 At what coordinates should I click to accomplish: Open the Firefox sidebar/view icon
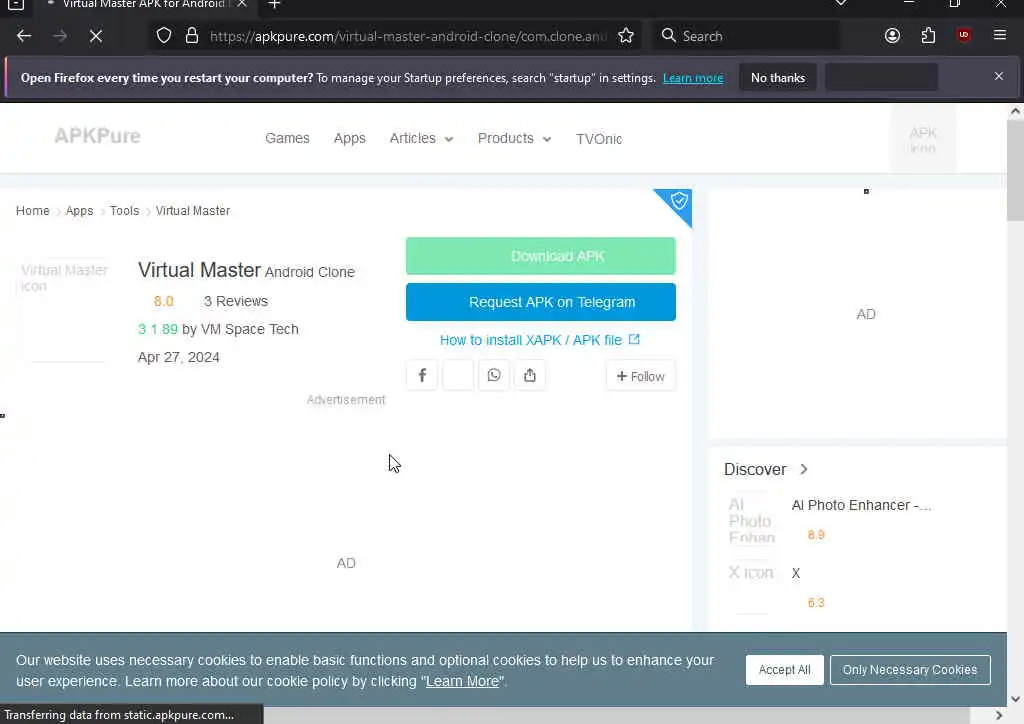(16, 5)
